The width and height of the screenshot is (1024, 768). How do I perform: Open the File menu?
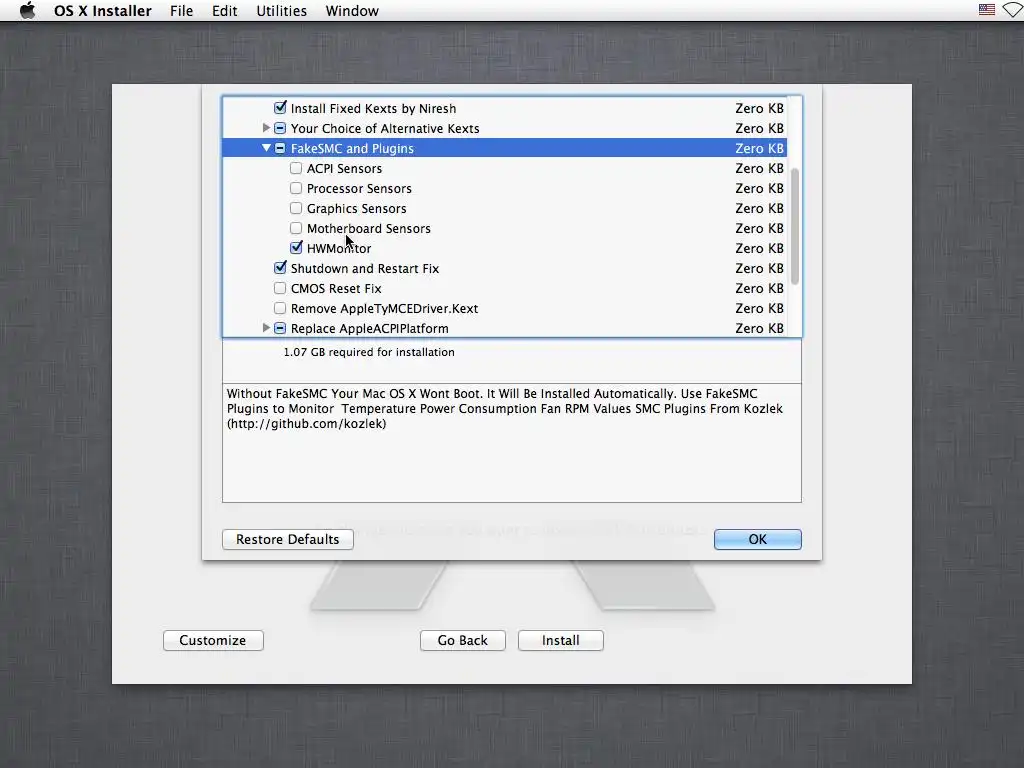(x=182, y=11)
